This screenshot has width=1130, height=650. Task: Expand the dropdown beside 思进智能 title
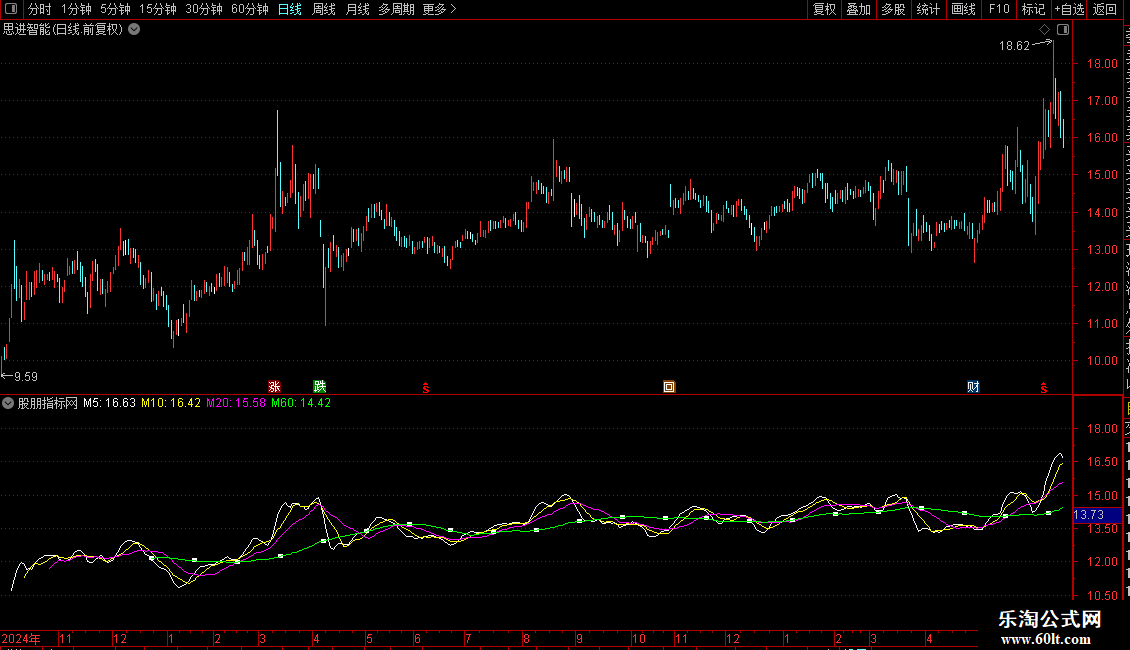pyautogui.click(x=134, y=30)
